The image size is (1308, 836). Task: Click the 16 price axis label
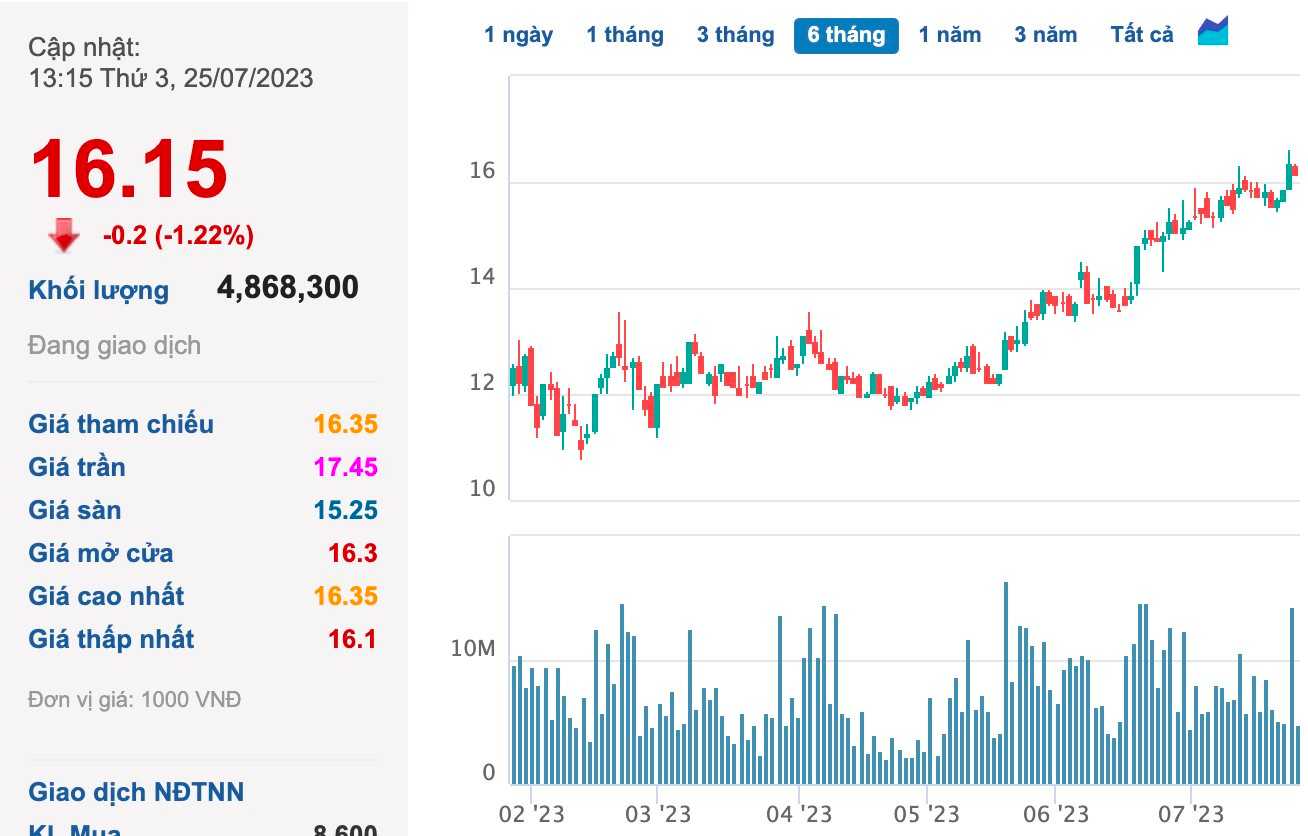coord(482,172)
